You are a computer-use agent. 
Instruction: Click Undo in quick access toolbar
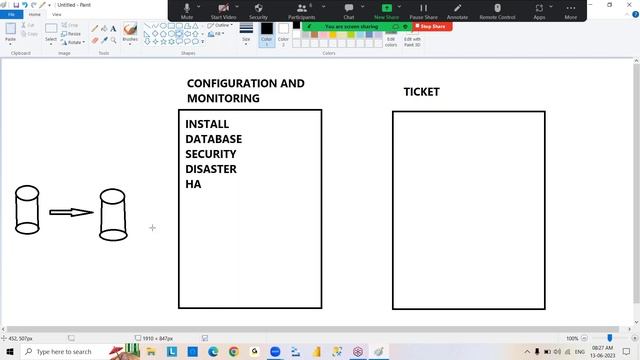coord(25,5)
